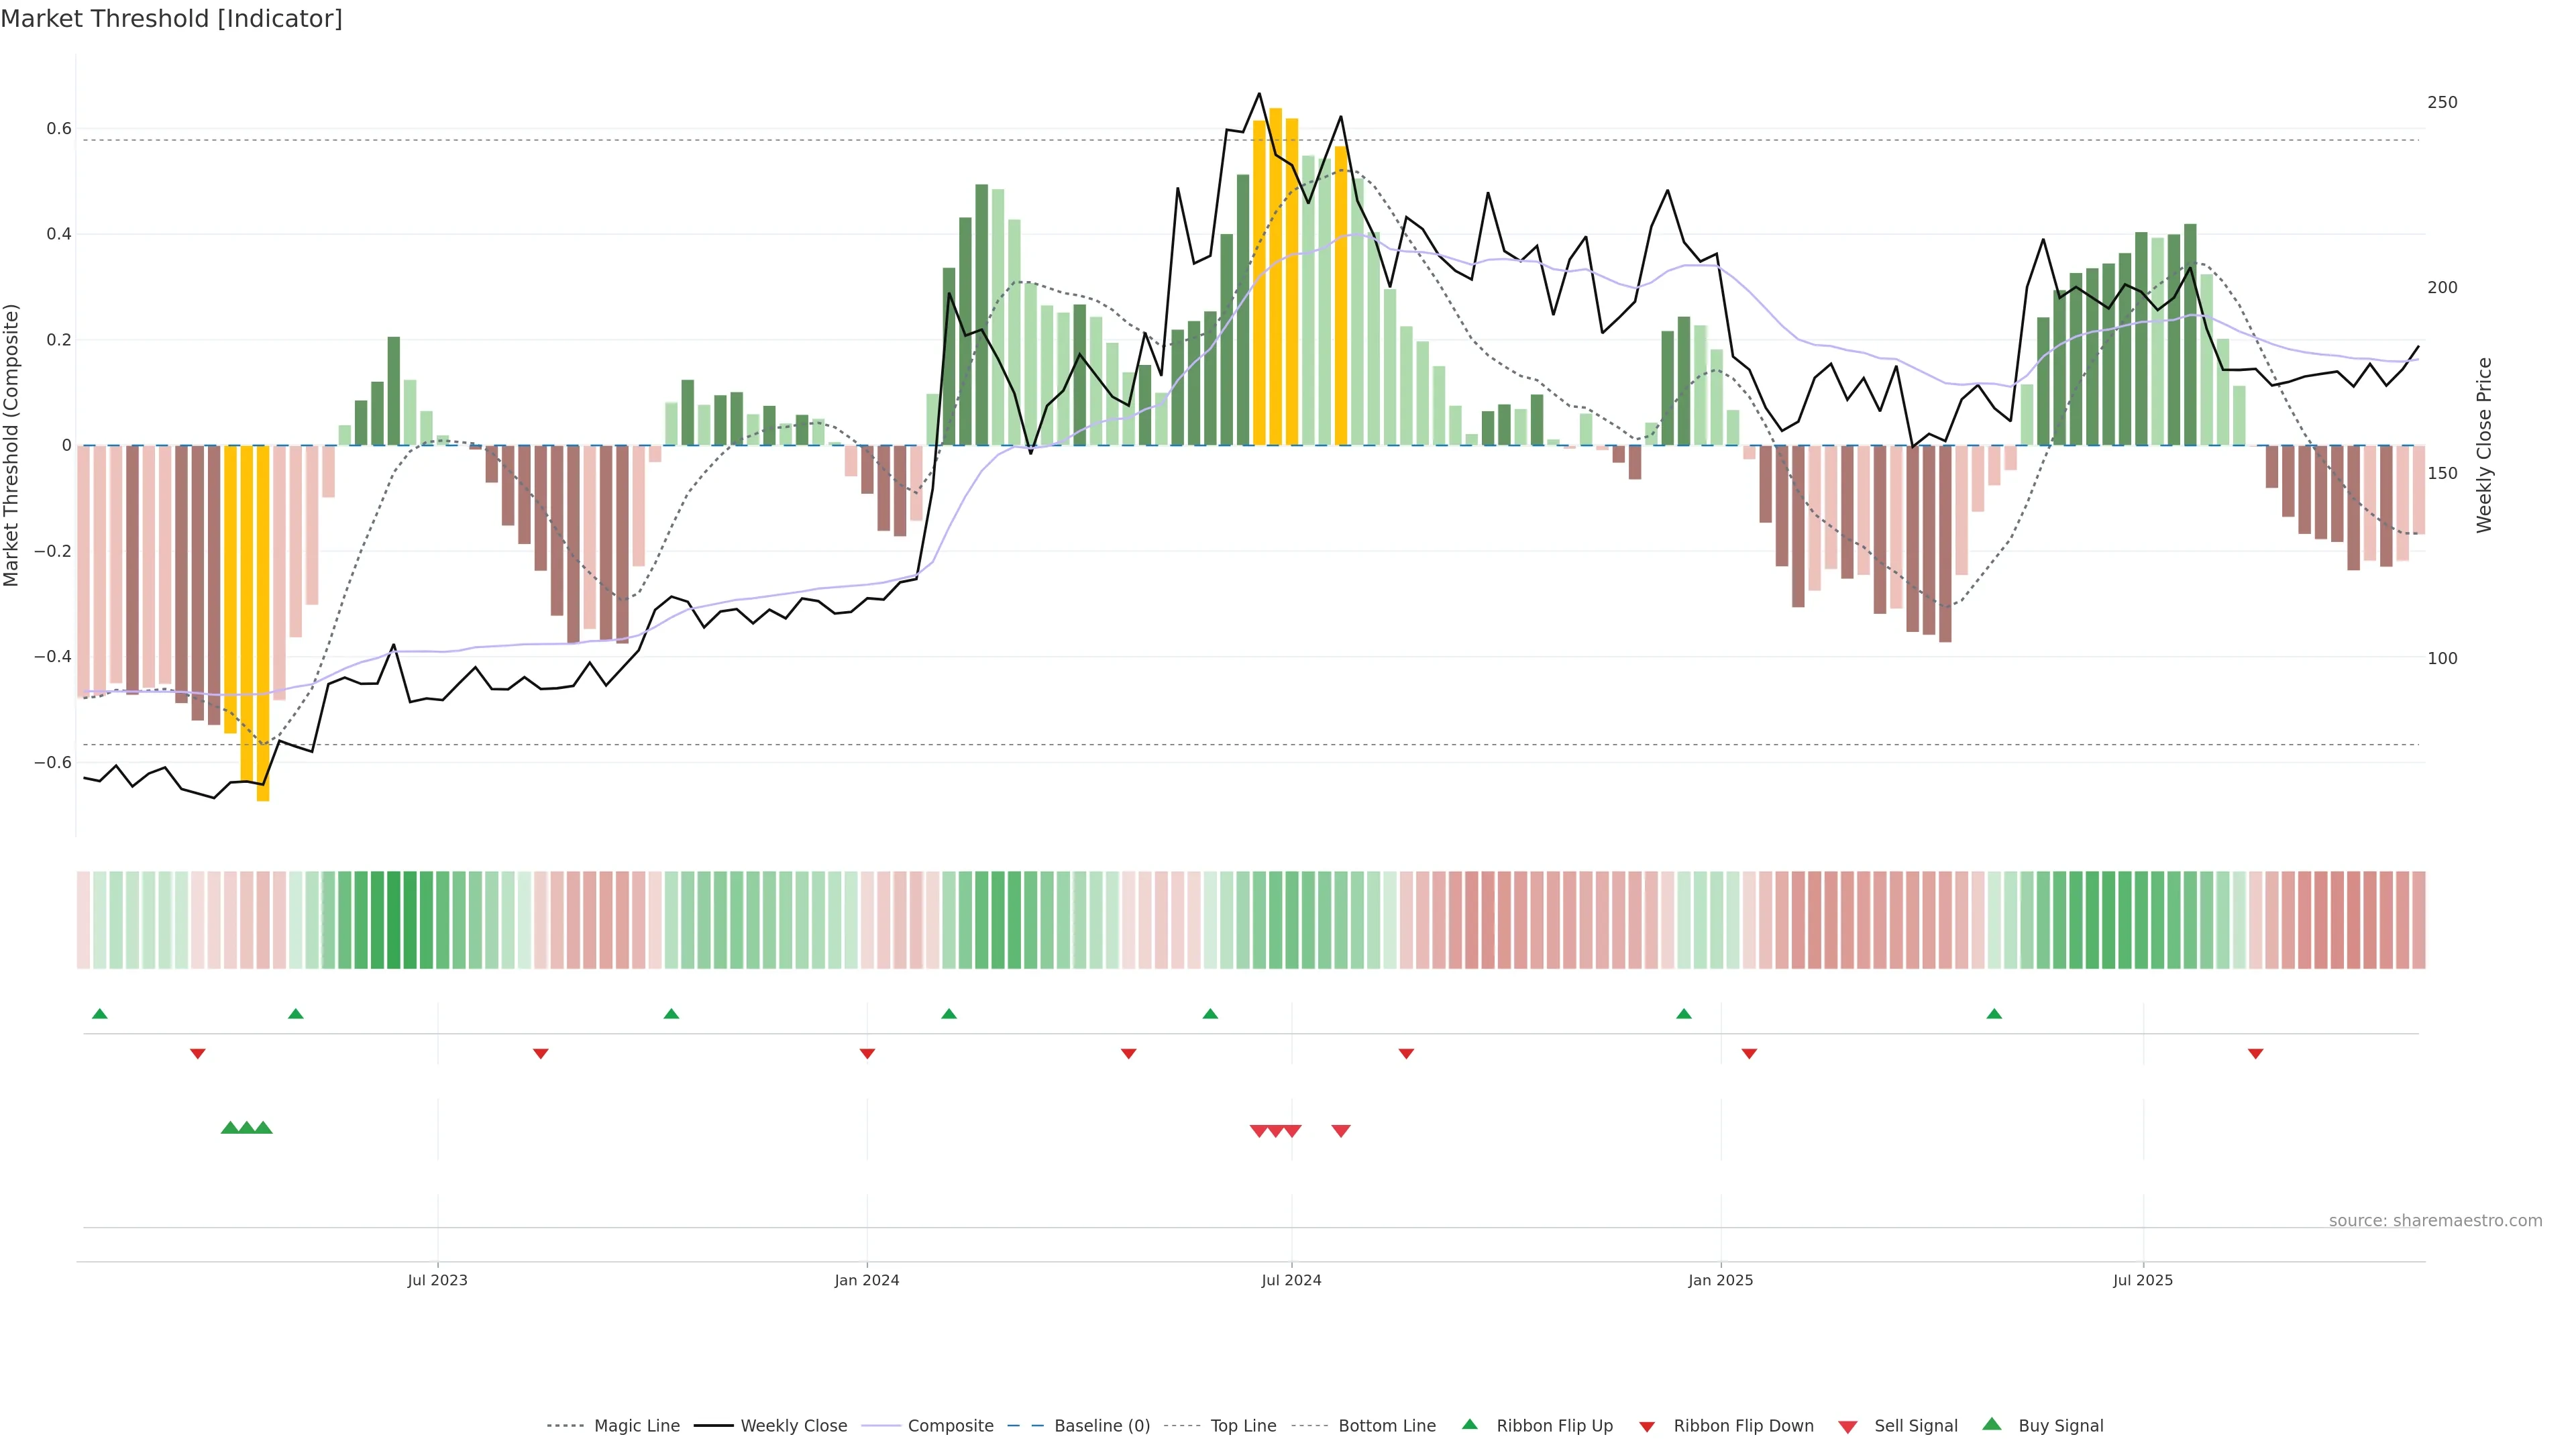Click the Weekly Close Price axis title
The image size is (2576, 1449).
2484,445
